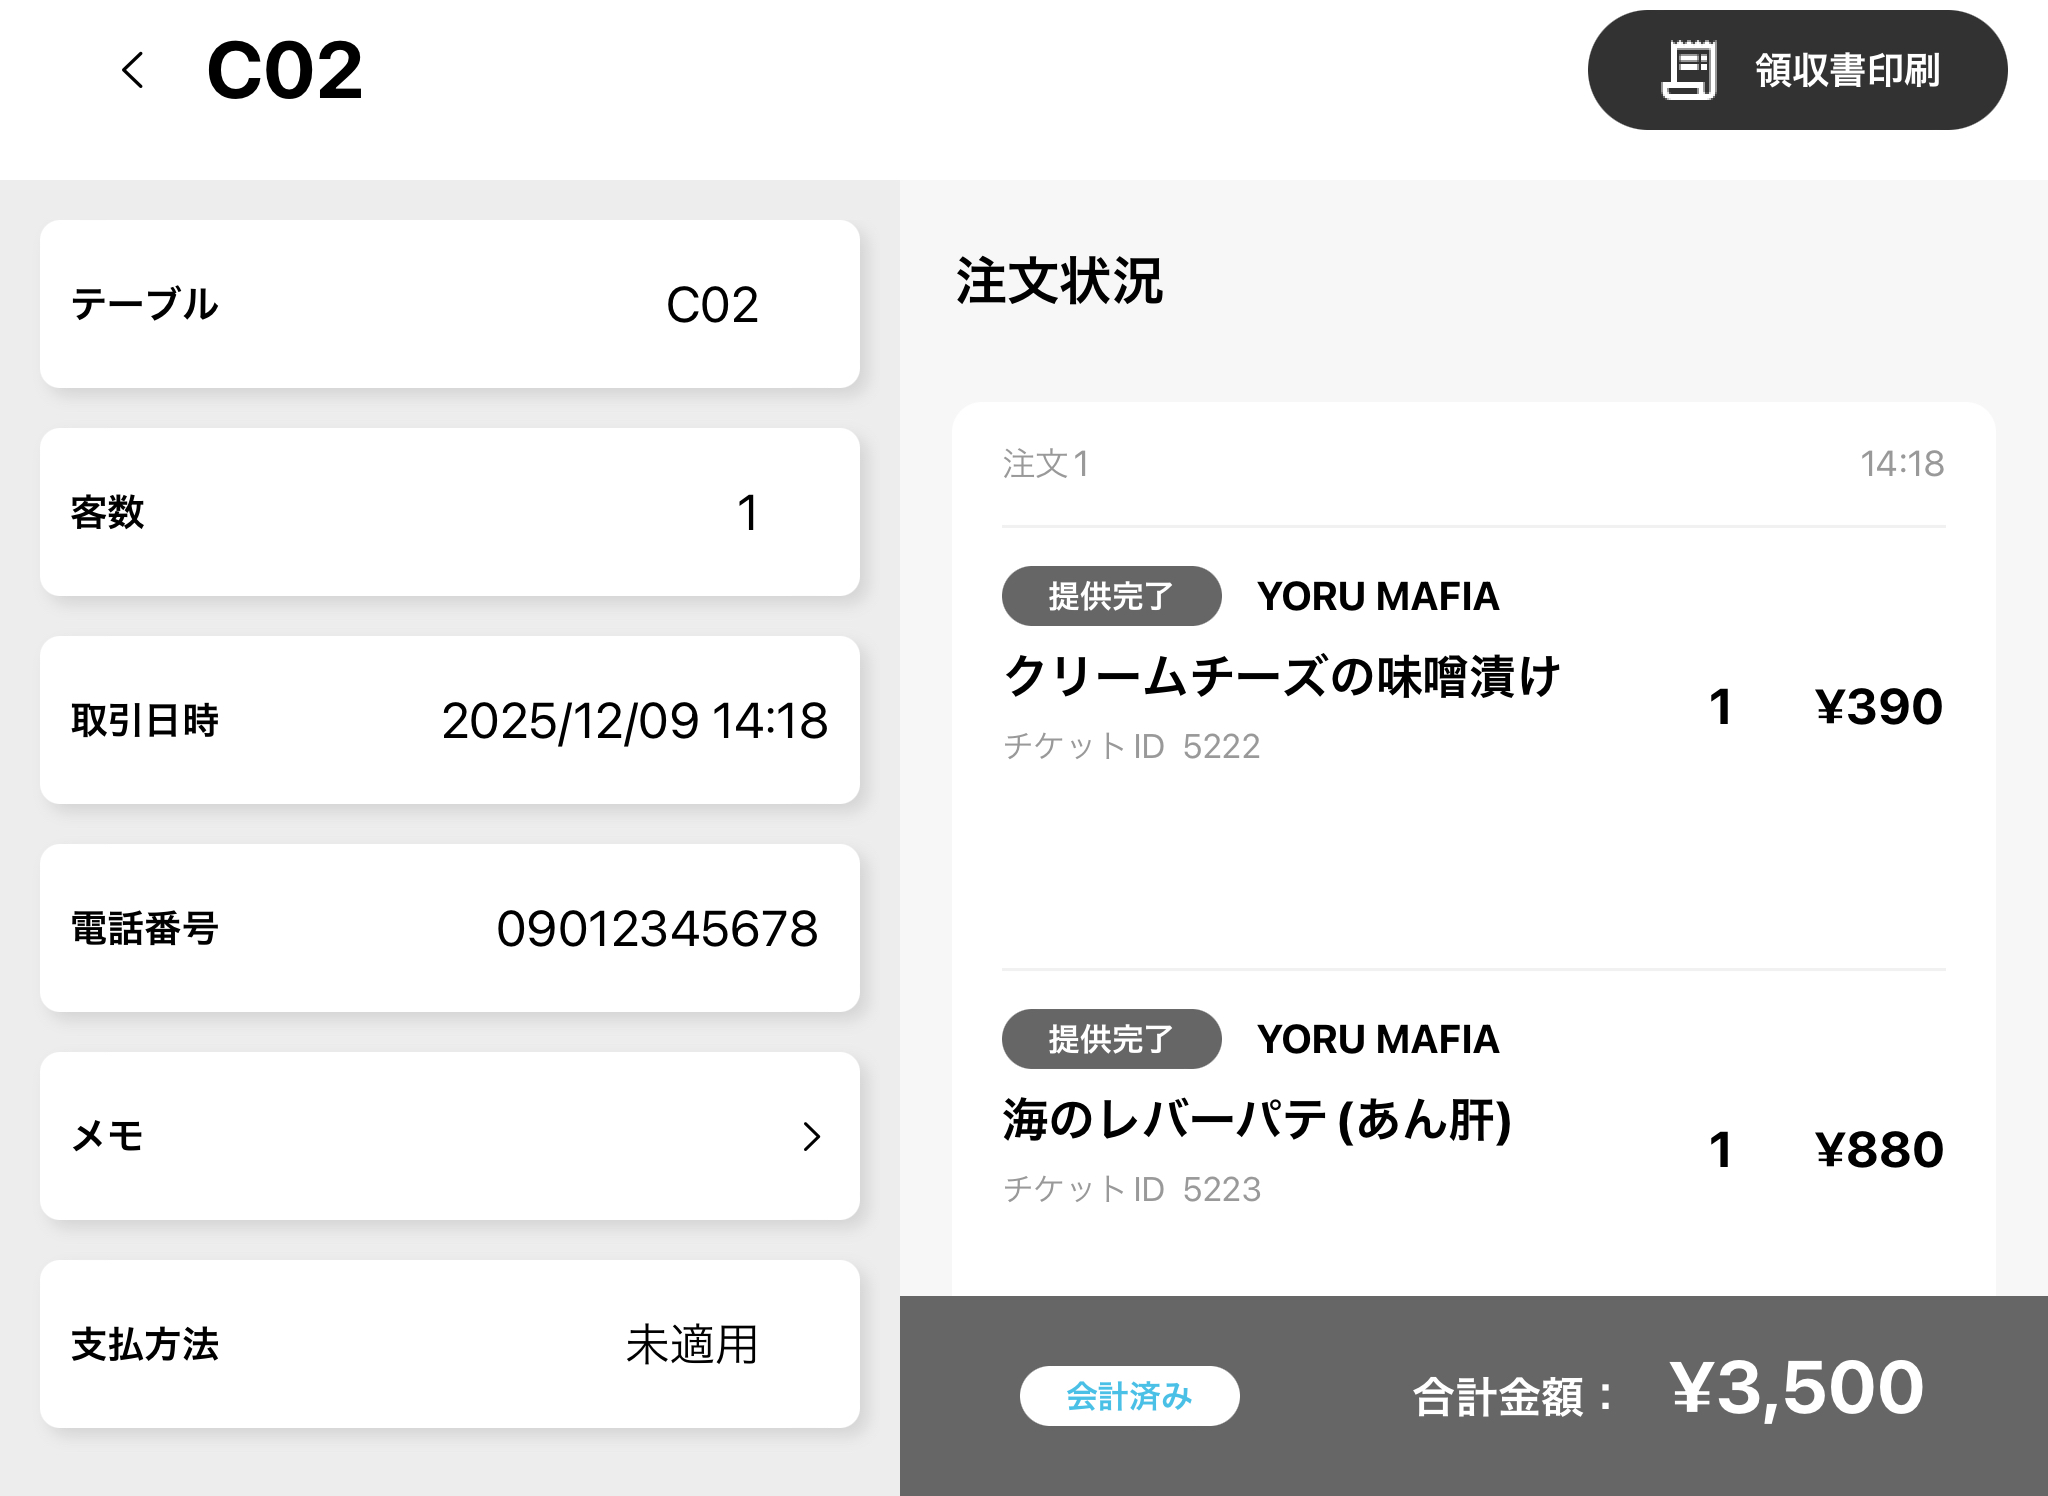Click first 提供完了 status badge
Viewport: 2048px width, 1496px height.
pos(1111,596)
